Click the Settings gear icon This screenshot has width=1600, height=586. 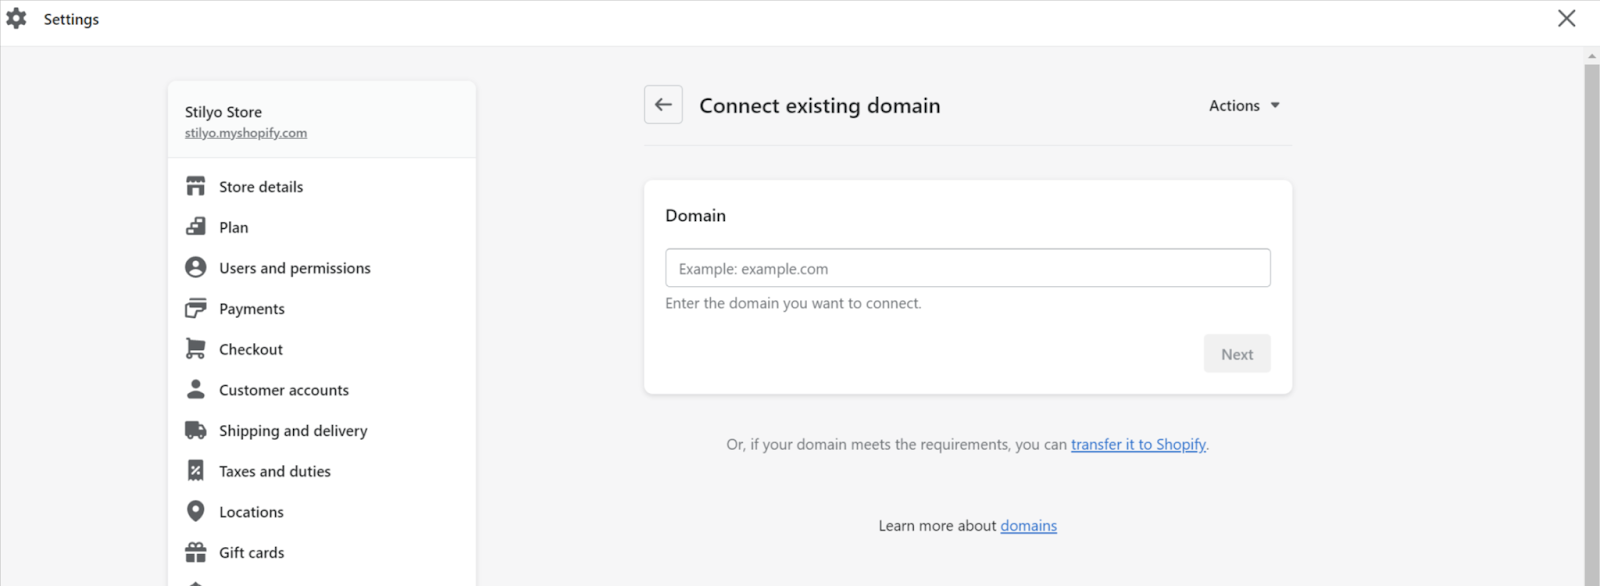[x=16, y=18]
